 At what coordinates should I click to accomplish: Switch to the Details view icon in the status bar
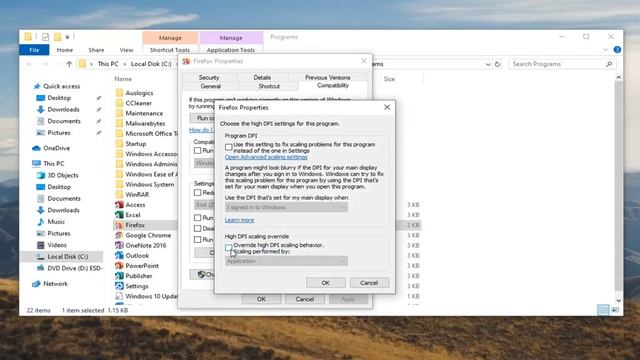603,310
